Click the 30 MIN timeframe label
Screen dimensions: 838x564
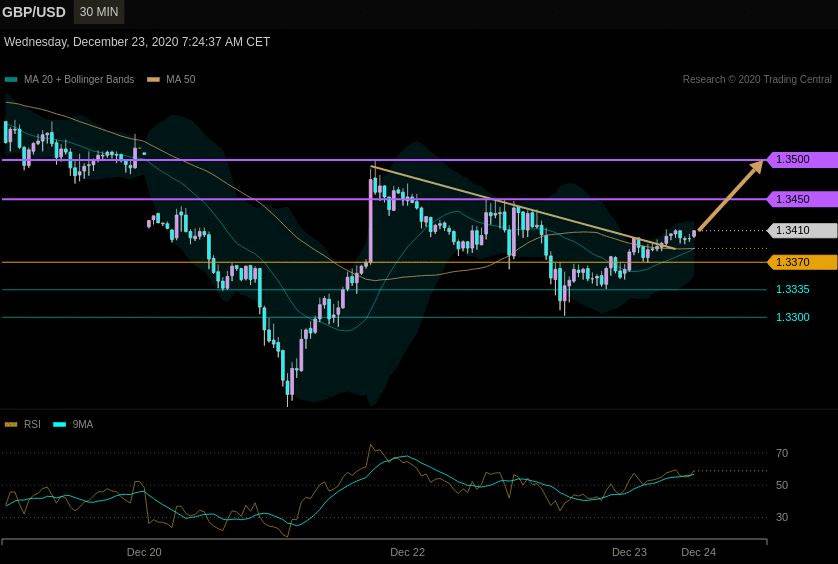pos(99,12)
